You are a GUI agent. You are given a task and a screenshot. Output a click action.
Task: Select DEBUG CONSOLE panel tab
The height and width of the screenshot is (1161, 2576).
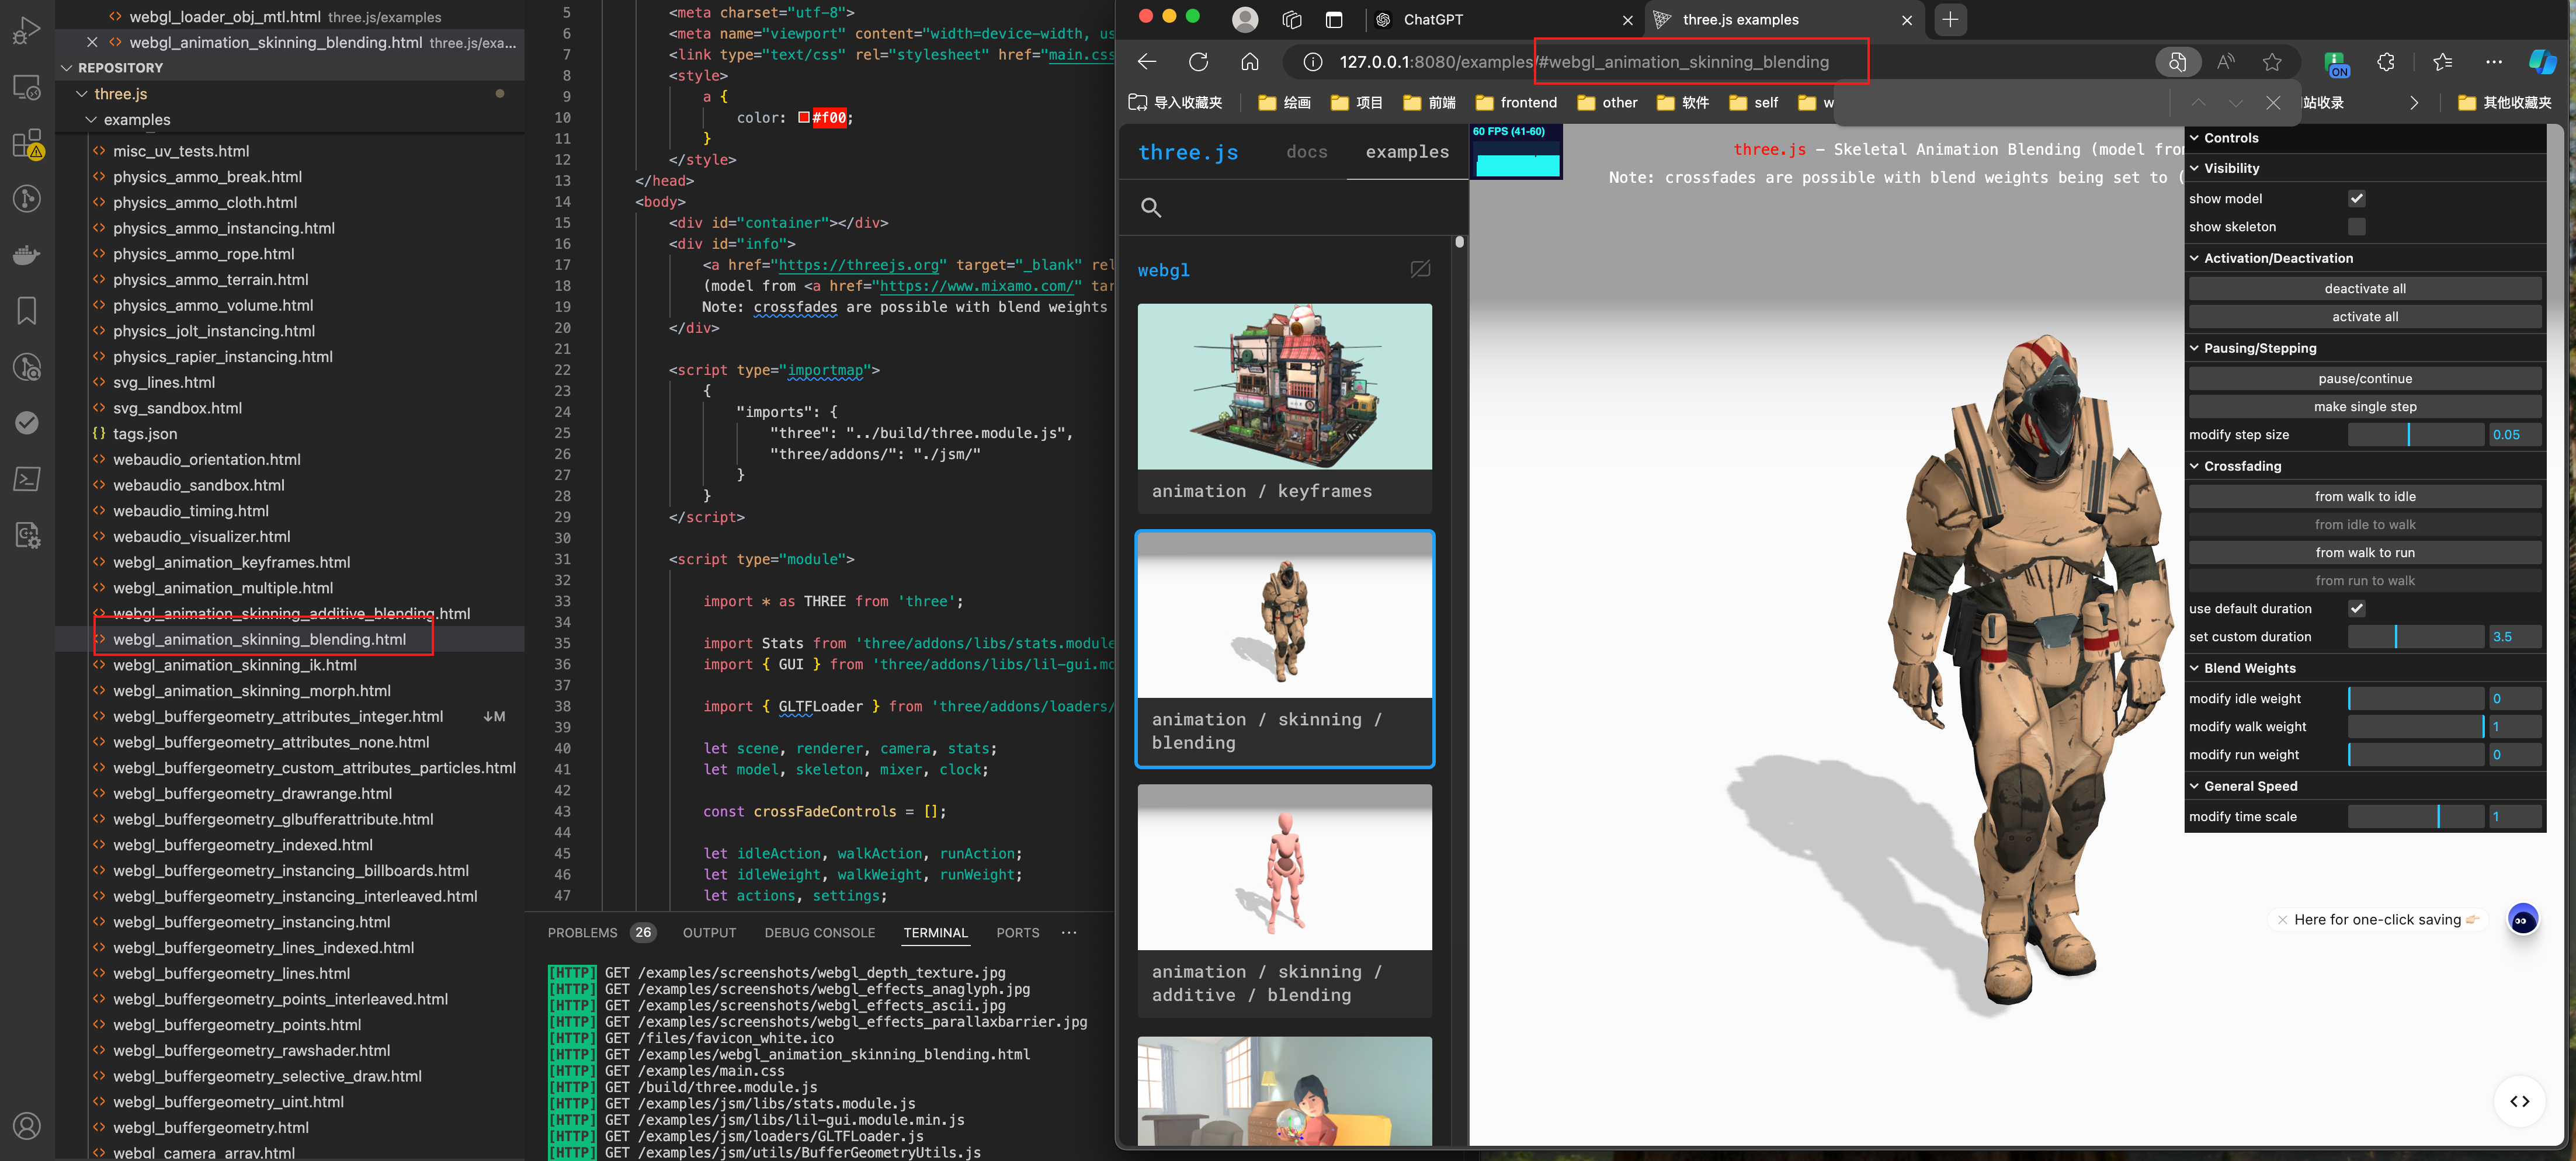(819, 933)
